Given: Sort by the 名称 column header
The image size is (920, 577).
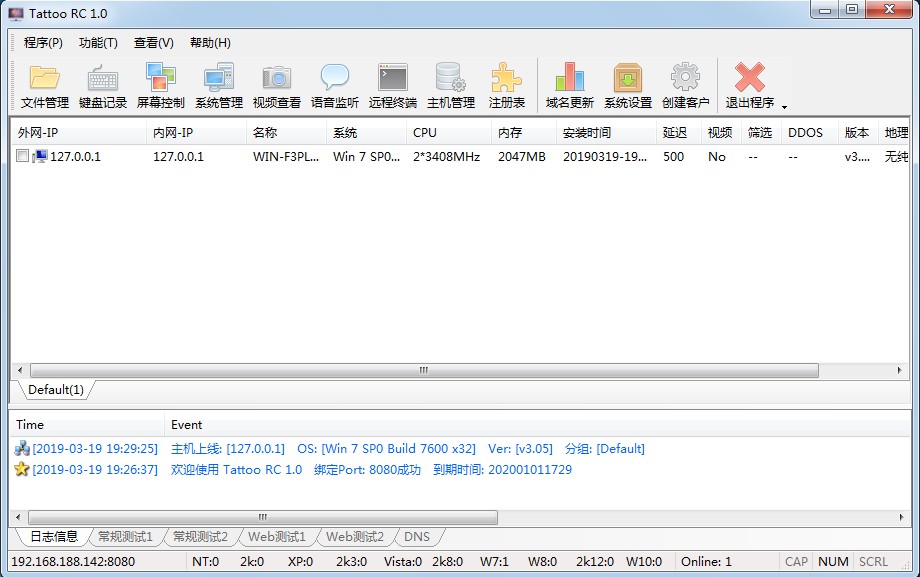Looking at the screenshot, I should pos(286,133).
